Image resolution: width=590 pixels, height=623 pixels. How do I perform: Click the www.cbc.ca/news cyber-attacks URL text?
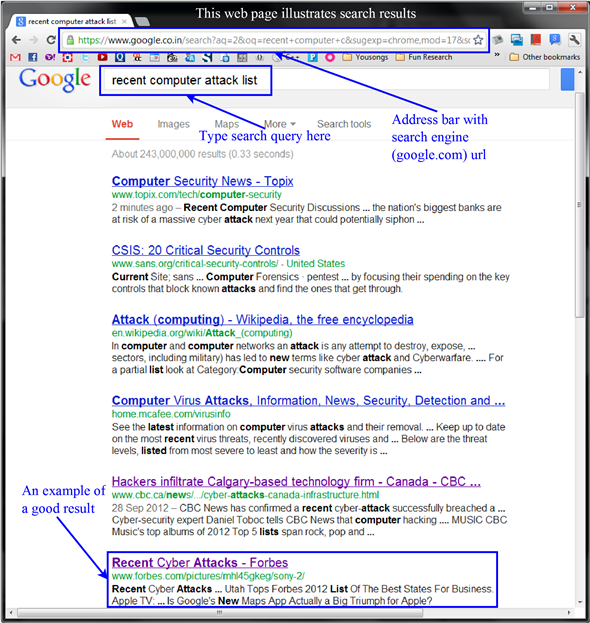[246, 495]
